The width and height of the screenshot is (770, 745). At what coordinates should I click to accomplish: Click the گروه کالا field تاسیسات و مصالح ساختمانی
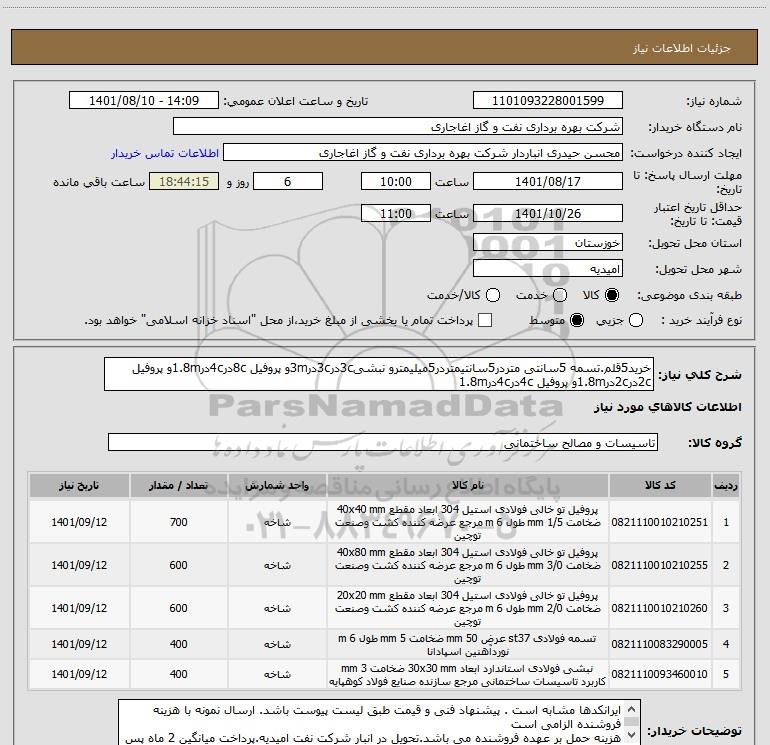(383, 442)
